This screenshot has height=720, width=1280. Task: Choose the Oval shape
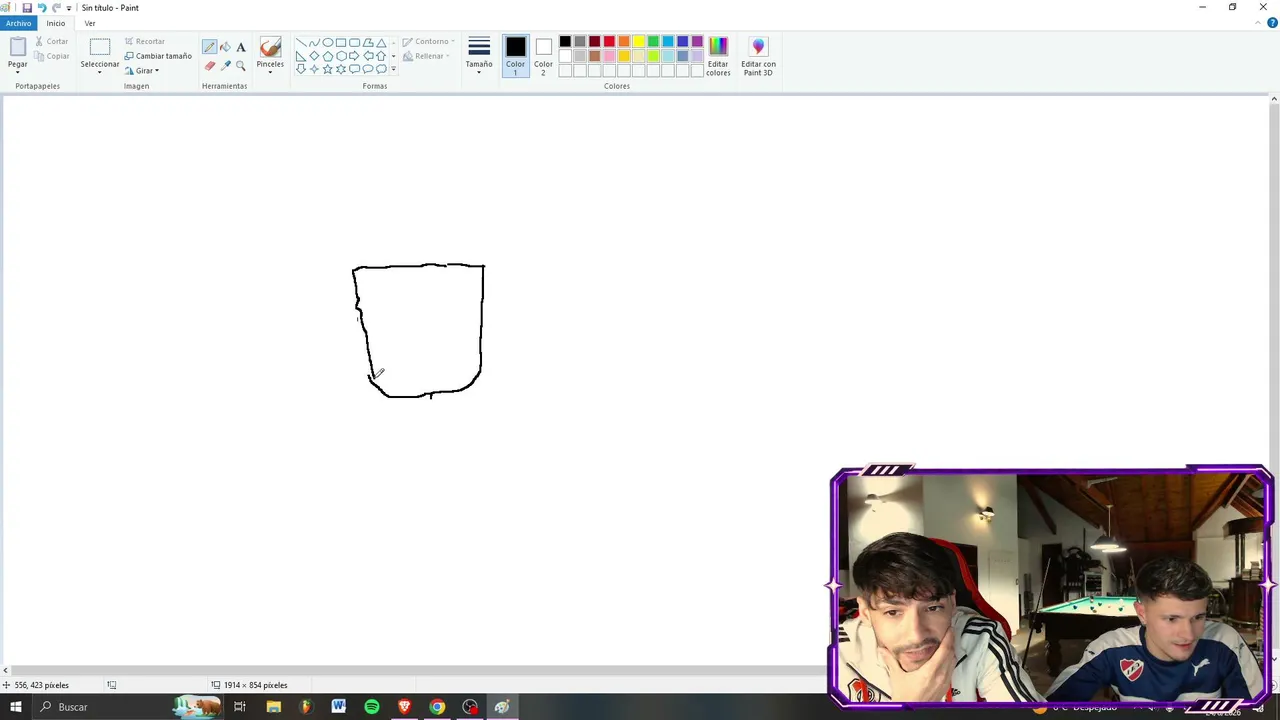328,43
